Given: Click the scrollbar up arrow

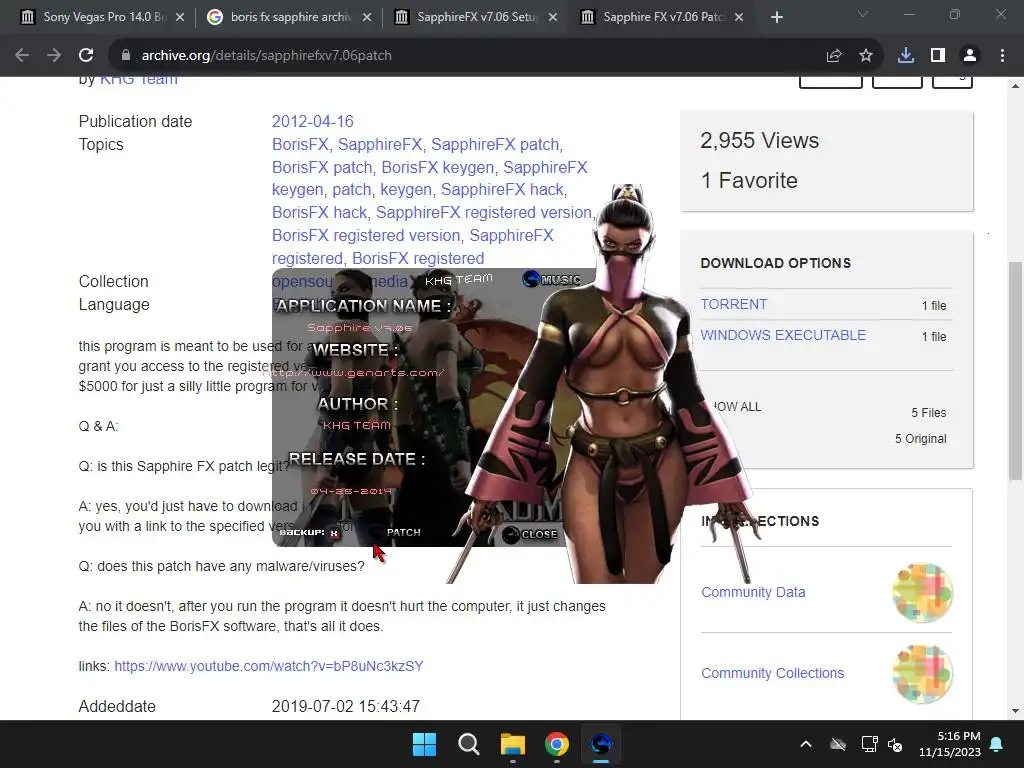Looking at the screenshot, I should tap(1015, 86).
